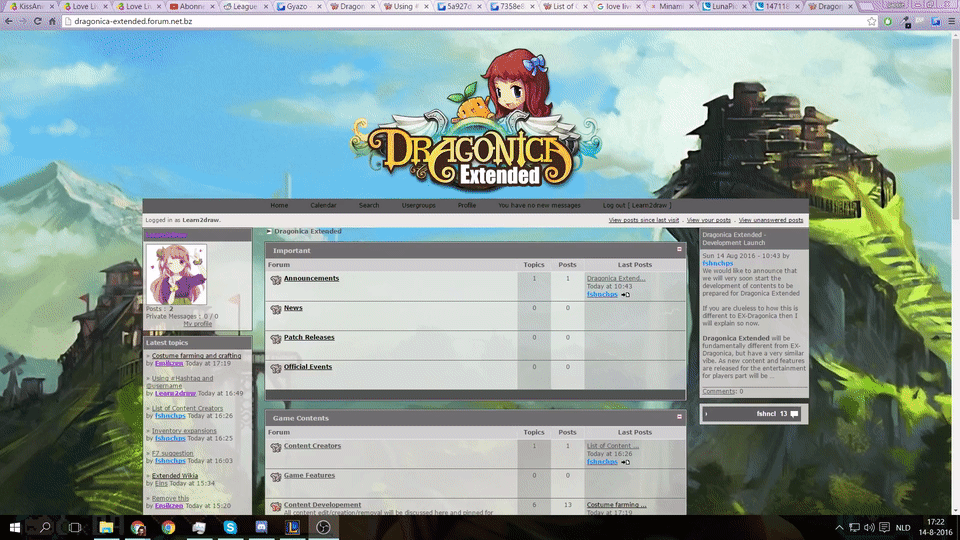Viewport: 960px width, 540px height.
Task: Open Skype from the taskbar
Action: coord(230,527)
